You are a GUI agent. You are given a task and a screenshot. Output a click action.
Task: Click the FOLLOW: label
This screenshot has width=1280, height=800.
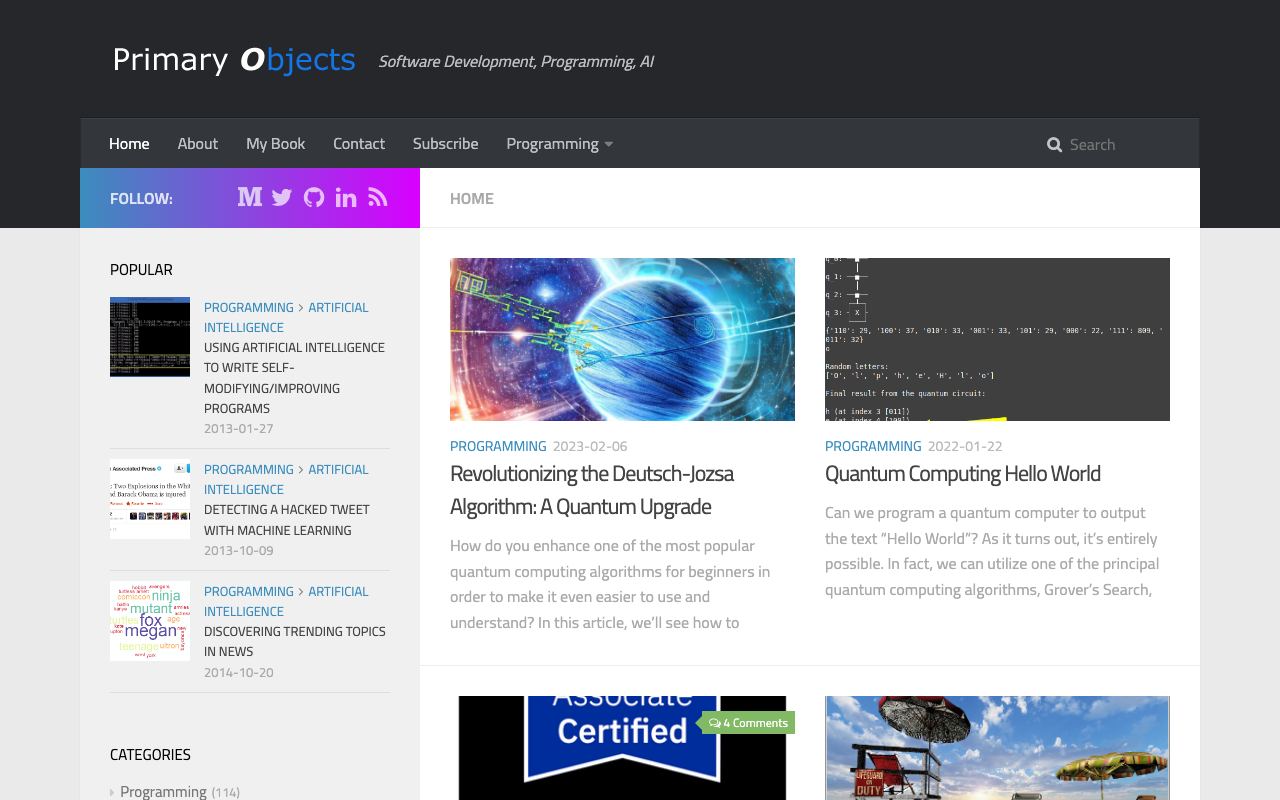point(141,198)
